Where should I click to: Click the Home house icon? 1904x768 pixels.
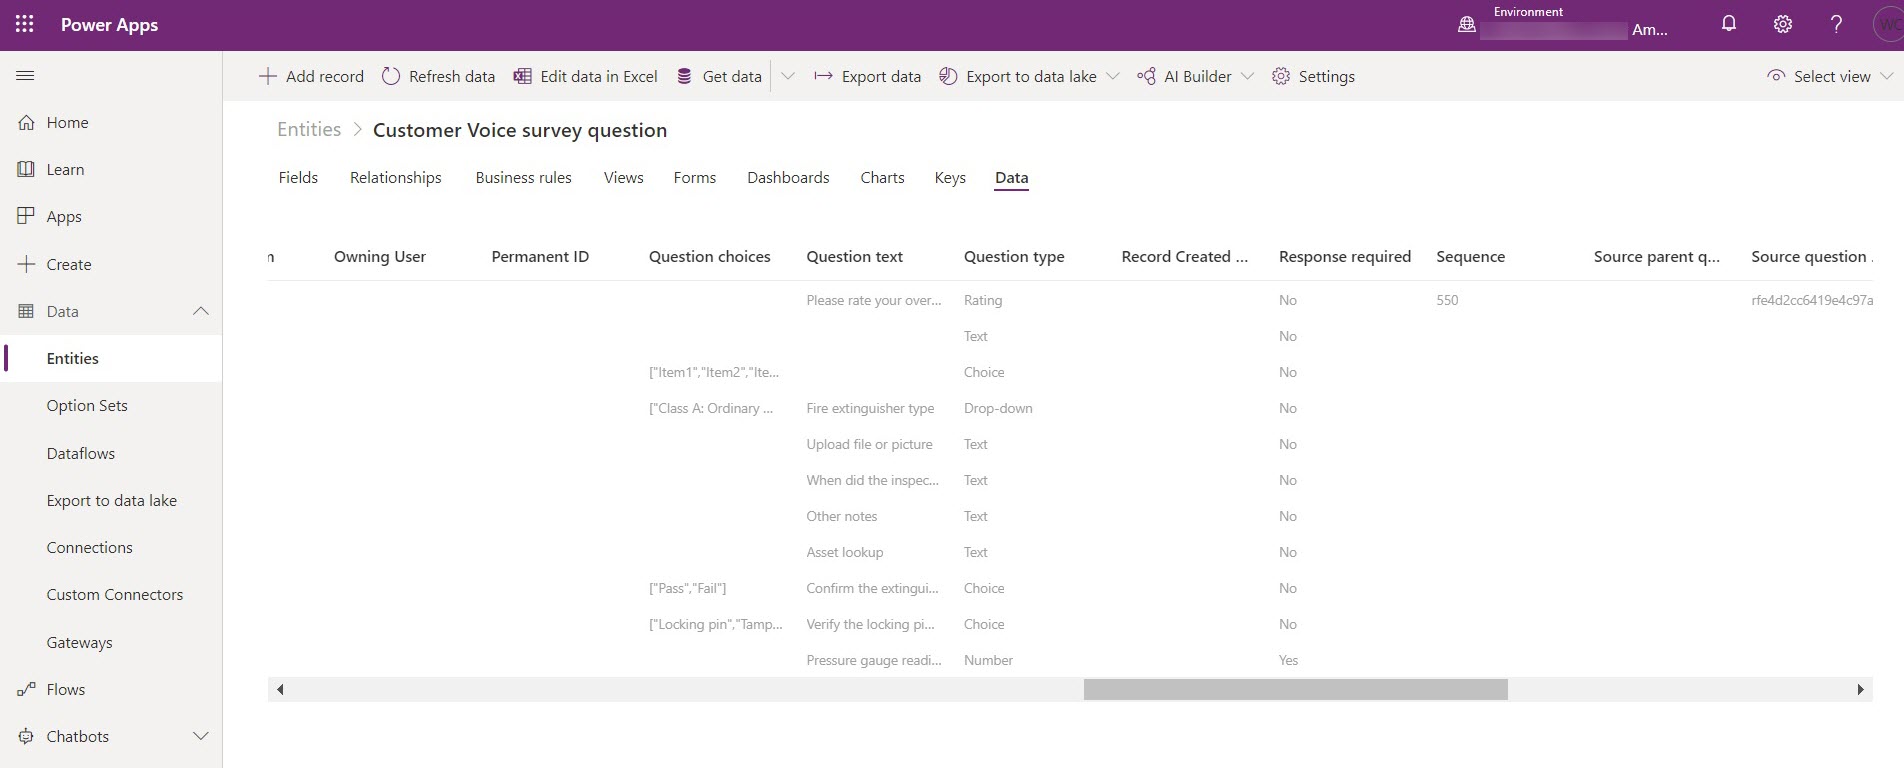click(x=27, y=122)
